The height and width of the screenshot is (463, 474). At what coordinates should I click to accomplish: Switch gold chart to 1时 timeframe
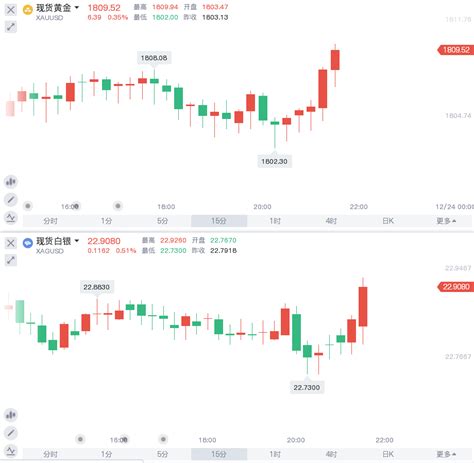[275, 221]
